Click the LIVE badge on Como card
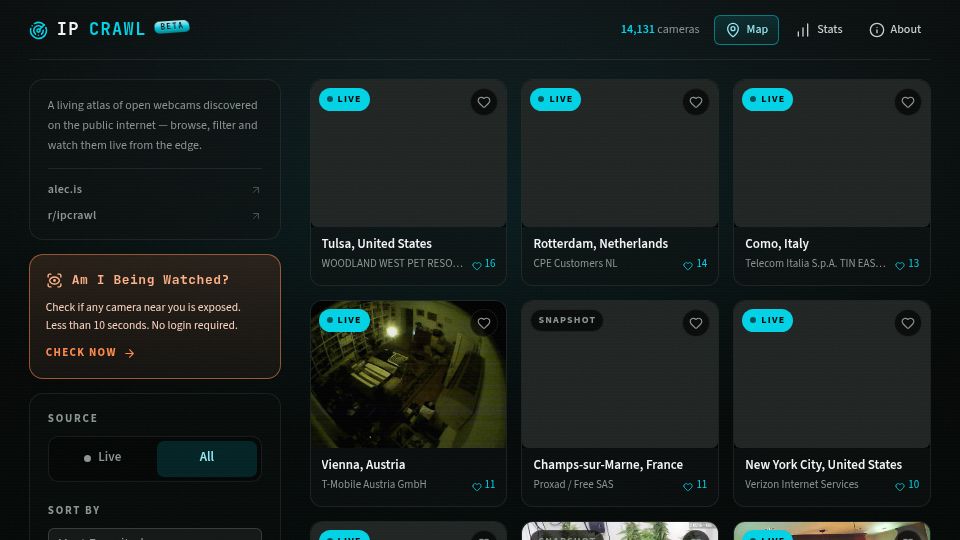 pos(767,99)
